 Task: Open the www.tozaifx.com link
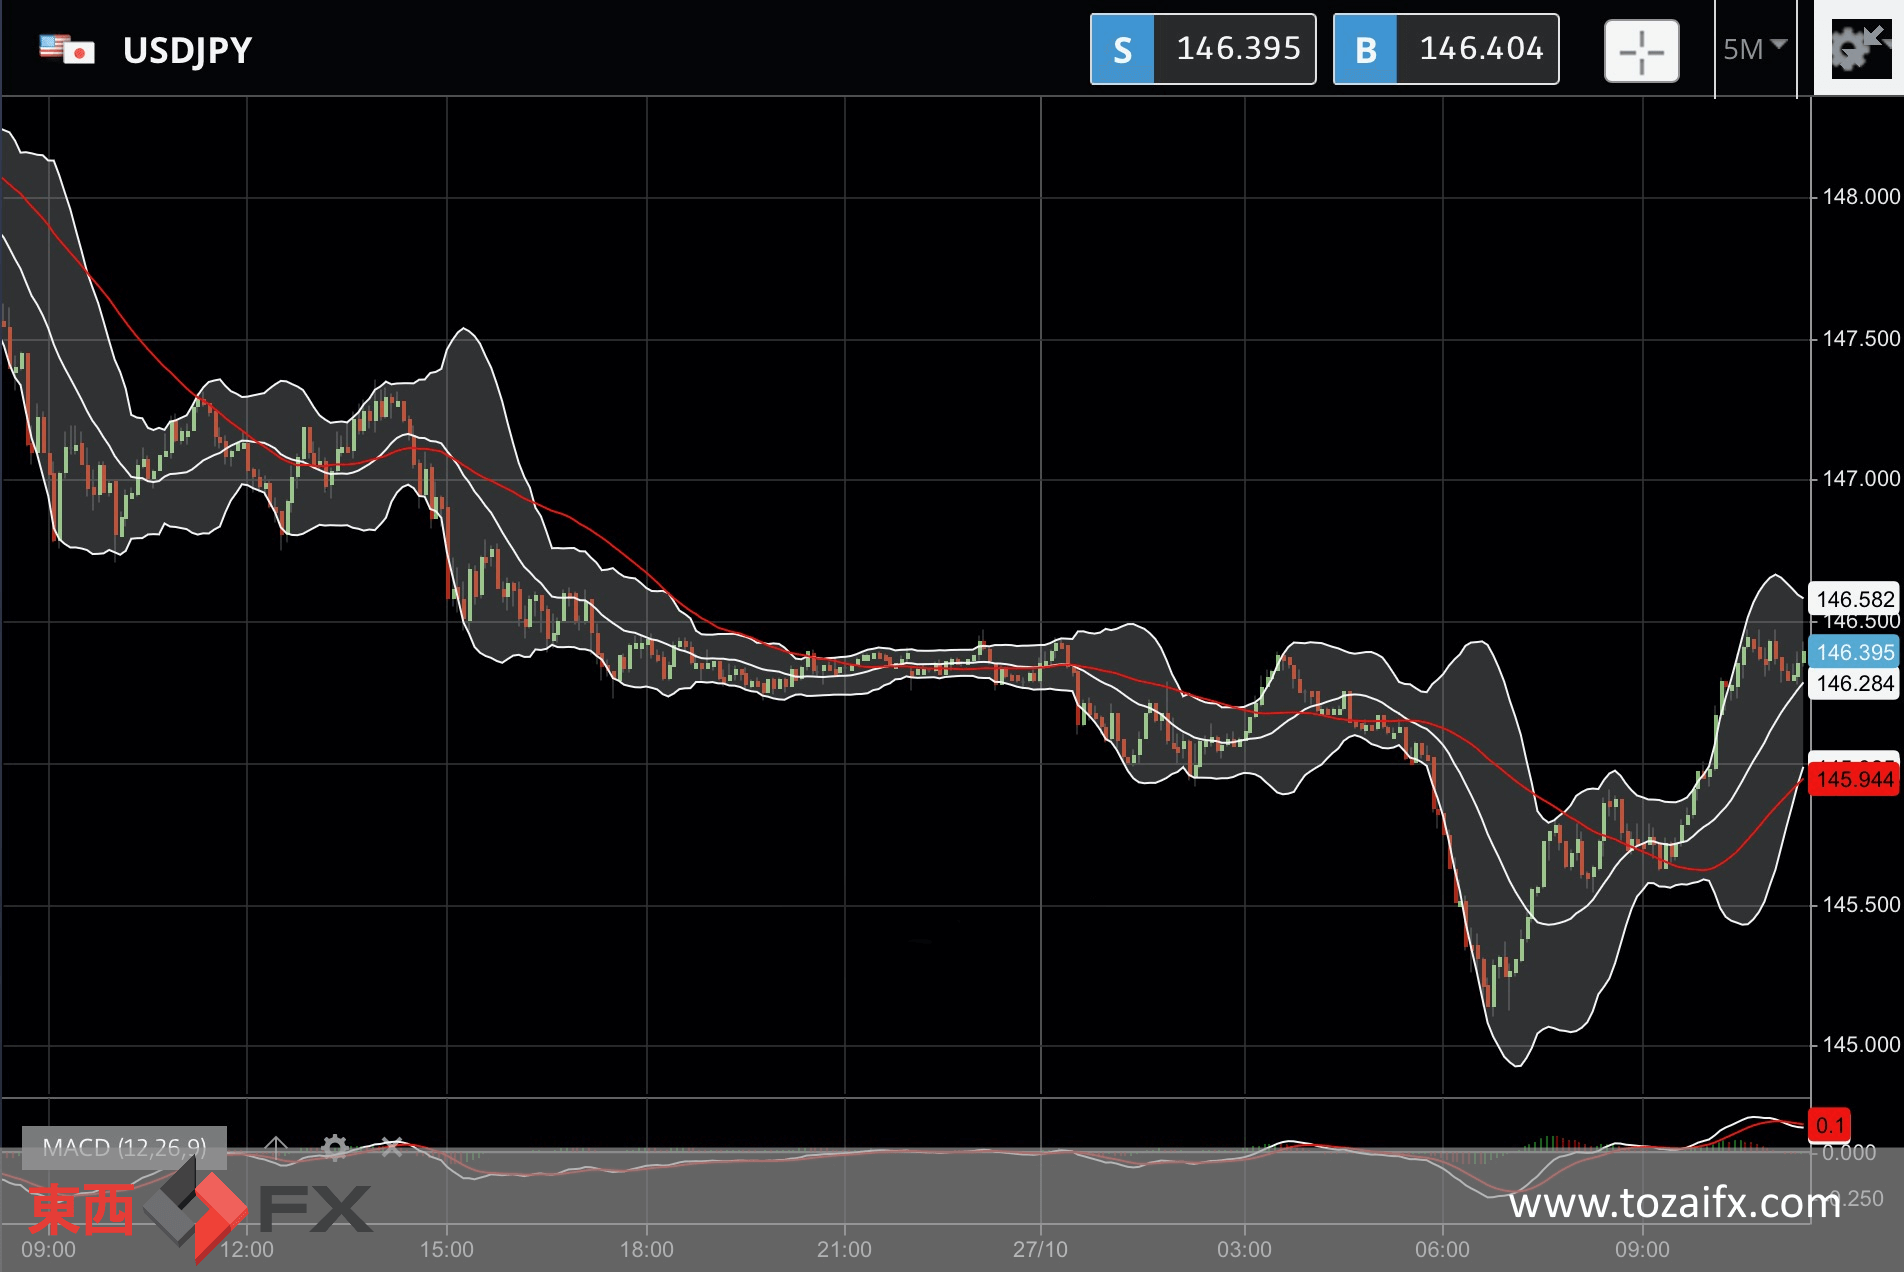(x=1675, y=1203)
